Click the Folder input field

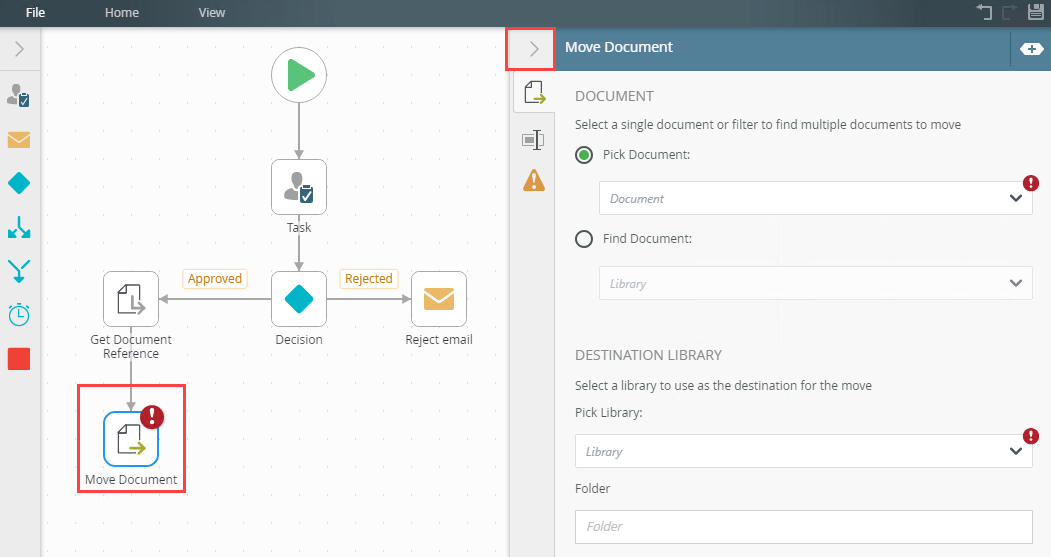click(x=803, y=526)
